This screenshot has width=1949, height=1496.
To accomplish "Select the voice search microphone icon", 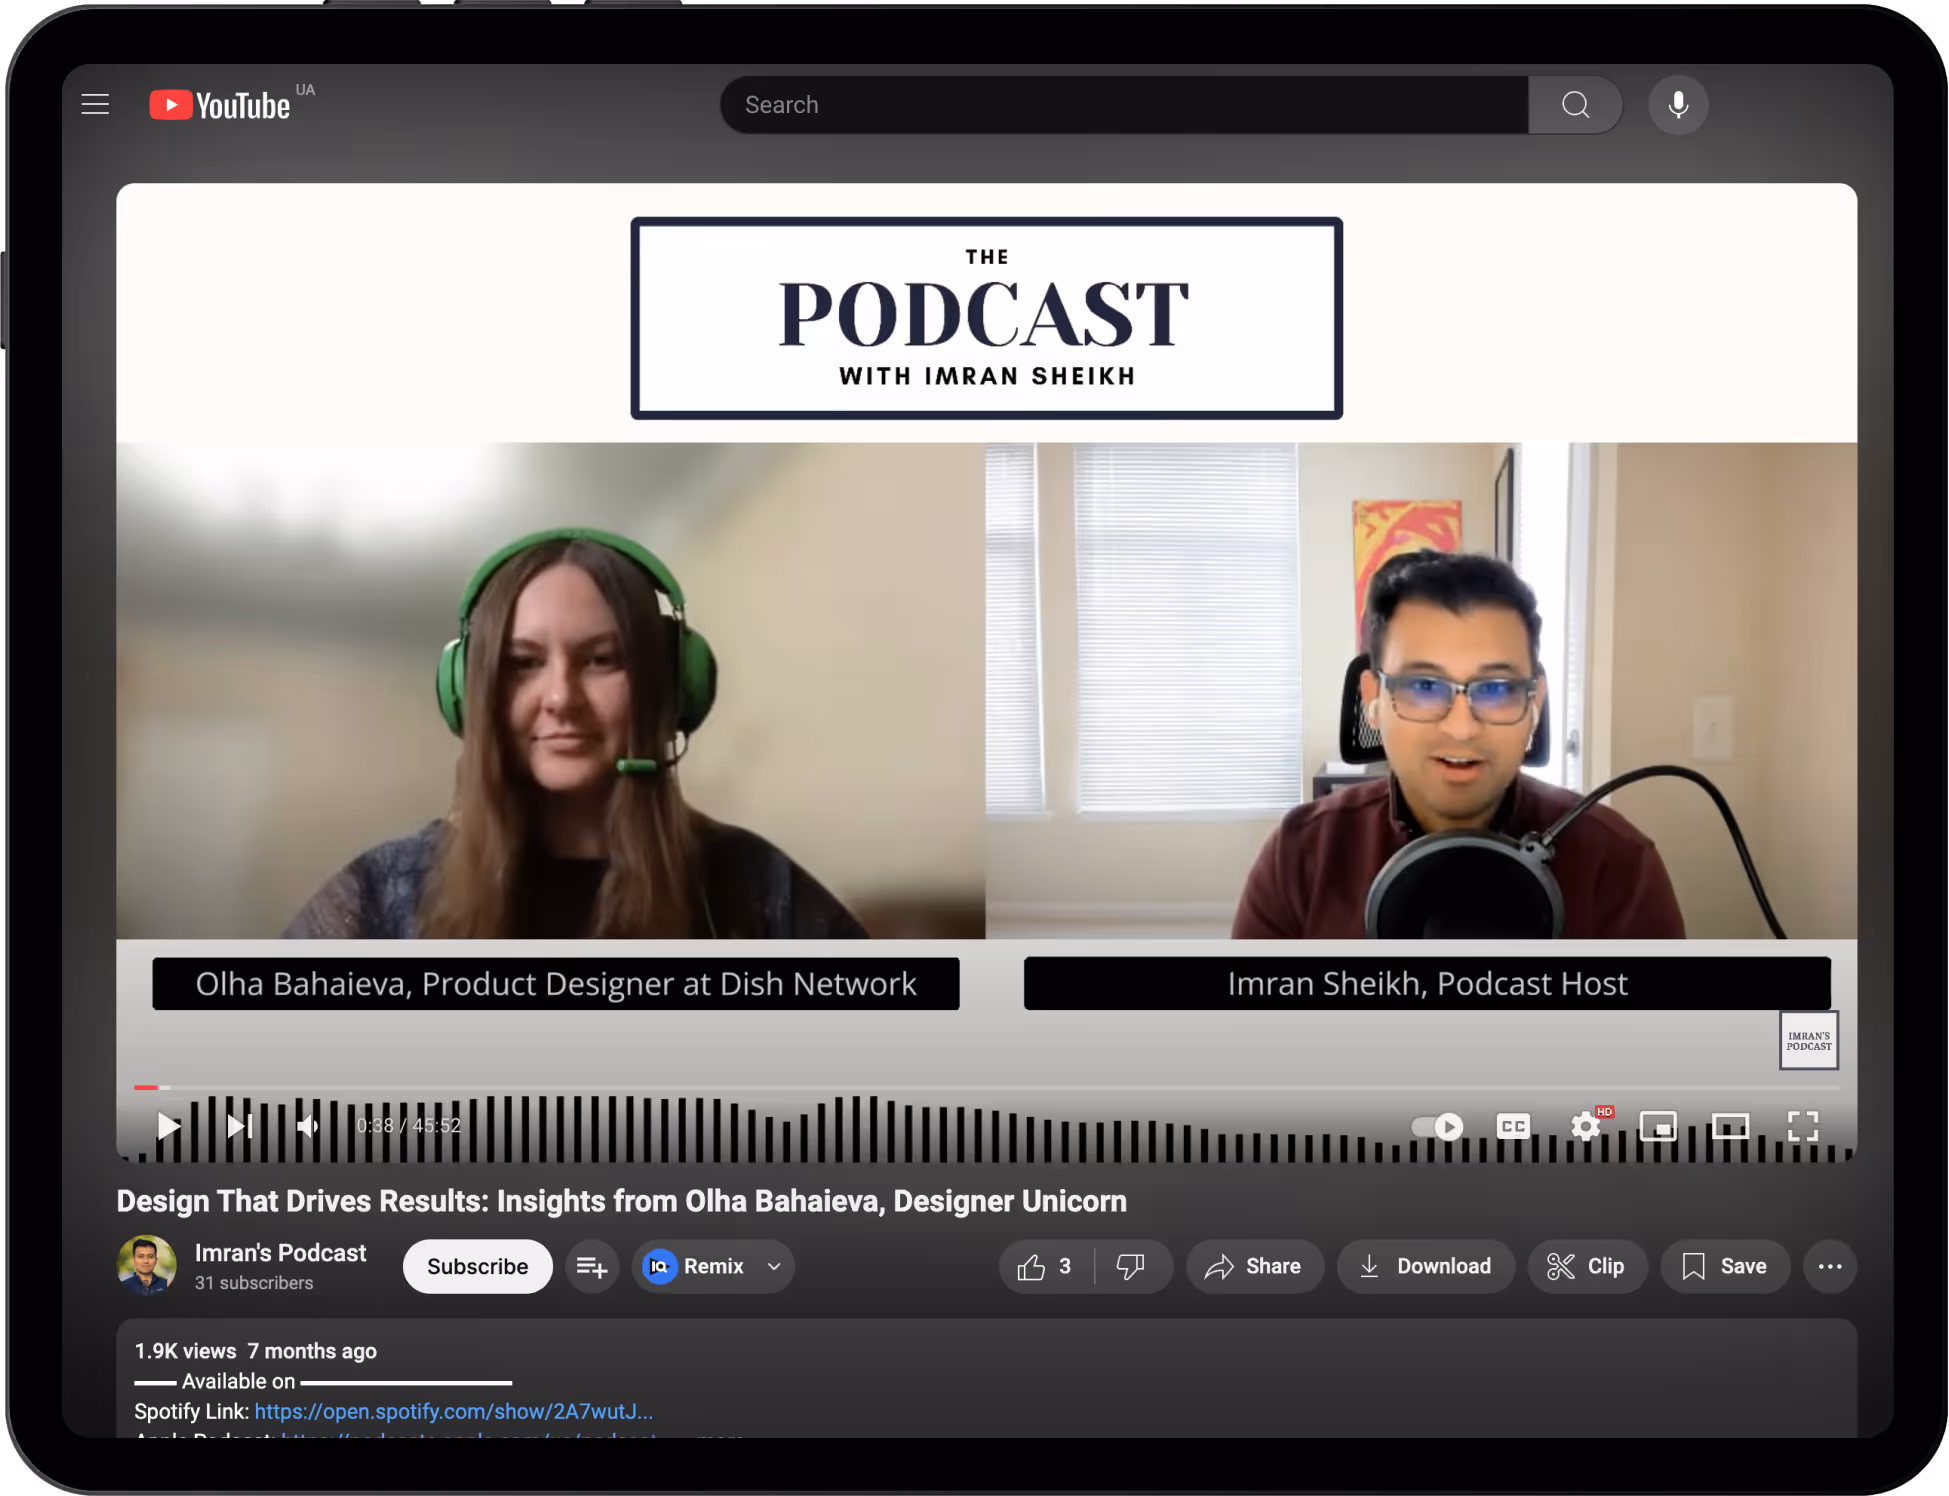I will (x=1678, y=104).
